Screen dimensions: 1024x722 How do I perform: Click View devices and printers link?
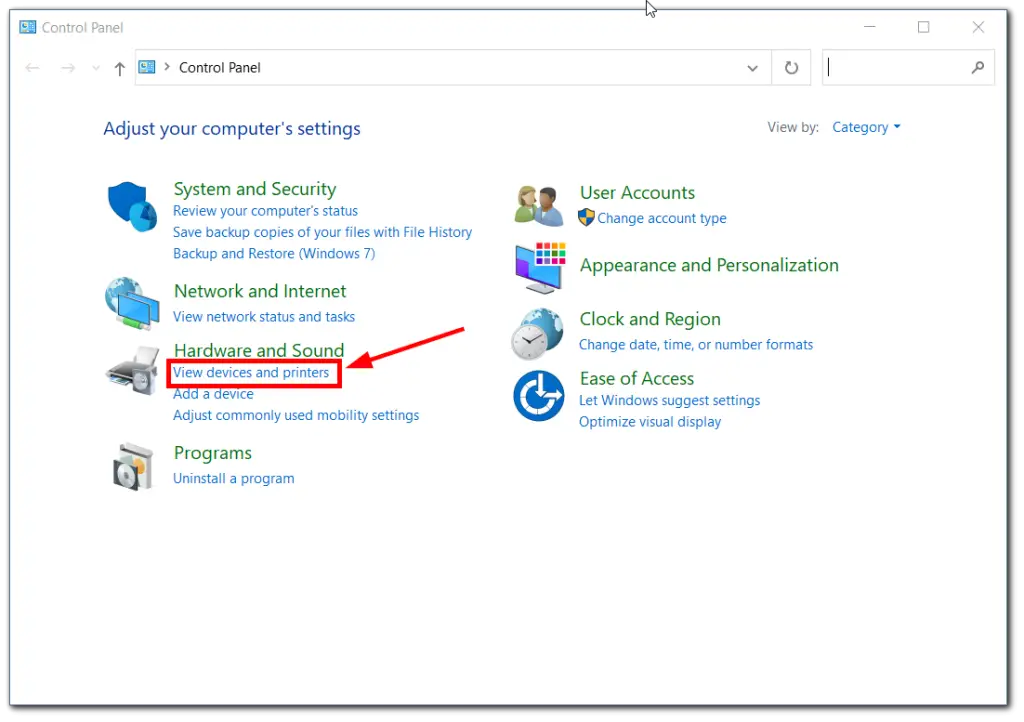[x=251, y=373]
